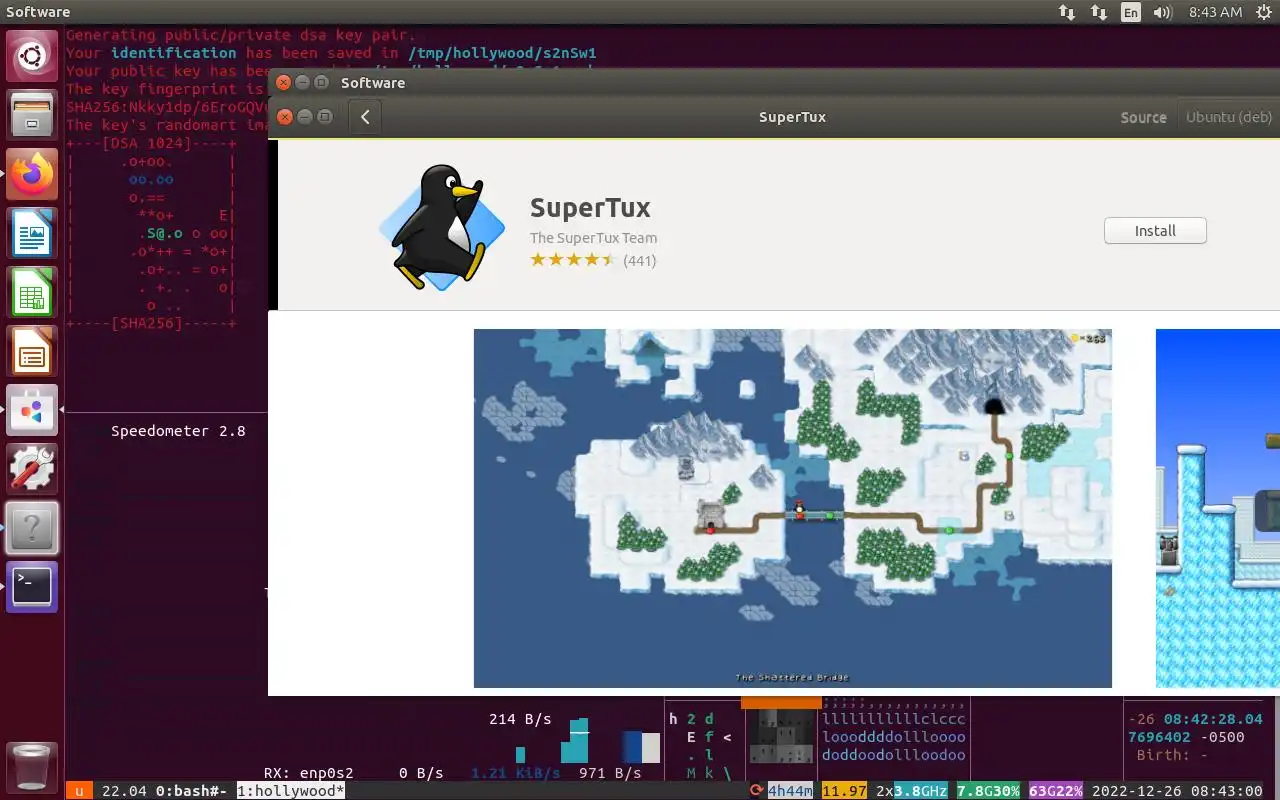Click the [DSA 1024] randomart header
This screenshot has width=1280, height=800.
click(x=152, y=143)
